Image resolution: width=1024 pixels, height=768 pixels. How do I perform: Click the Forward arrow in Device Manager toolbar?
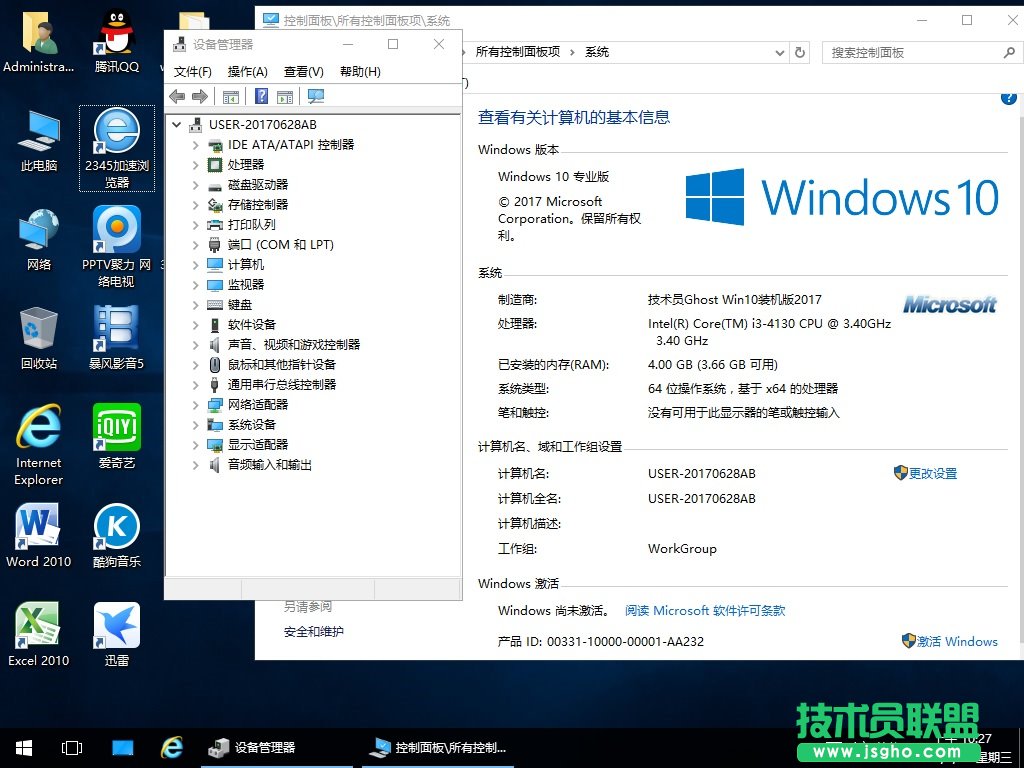click(x=200, y=97)
